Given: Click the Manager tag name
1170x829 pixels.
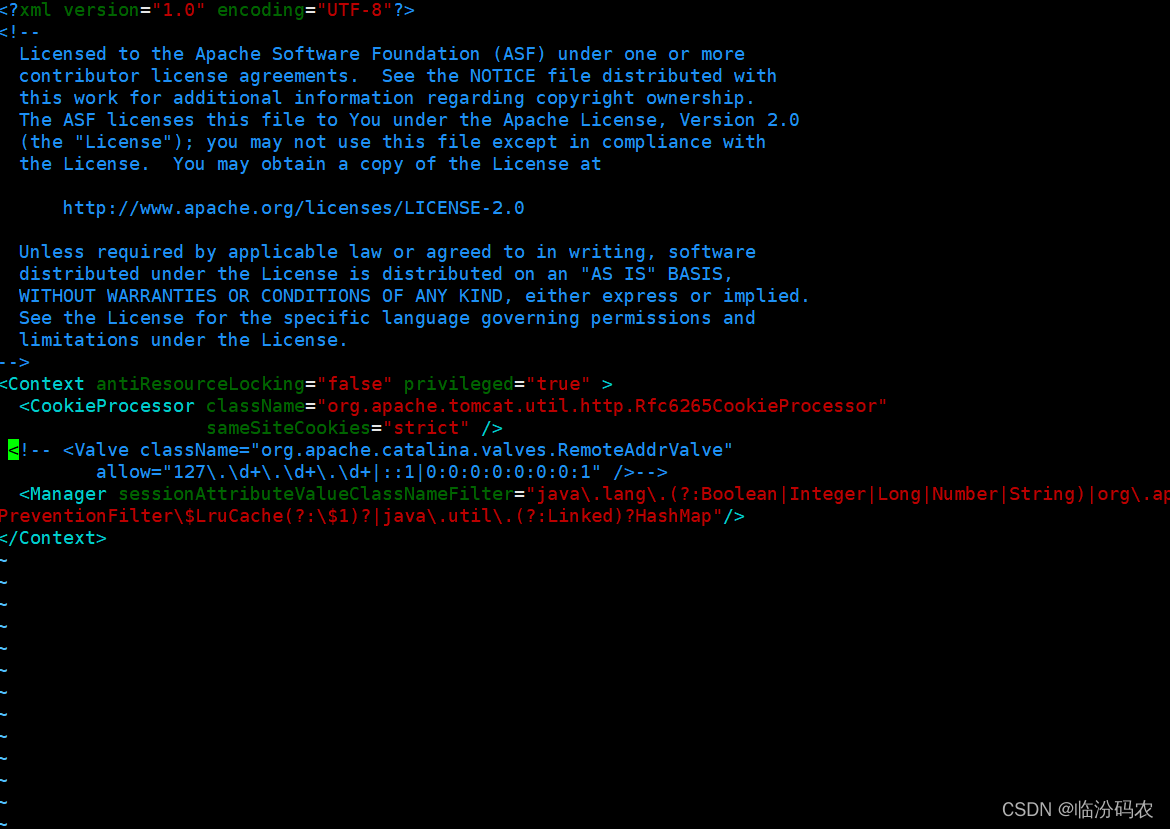Looking at the screenshot, I should (x=68, y=494).
